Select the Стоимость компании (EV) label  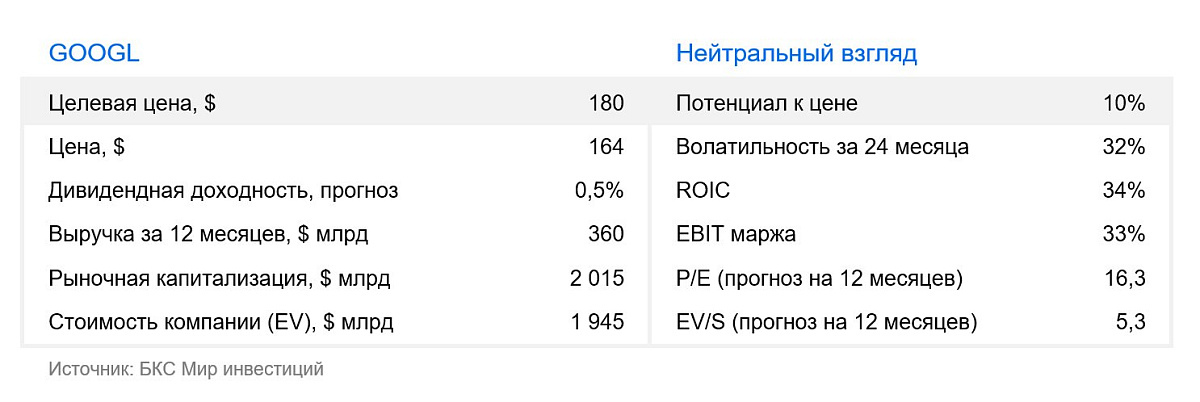tap(221, 323)
